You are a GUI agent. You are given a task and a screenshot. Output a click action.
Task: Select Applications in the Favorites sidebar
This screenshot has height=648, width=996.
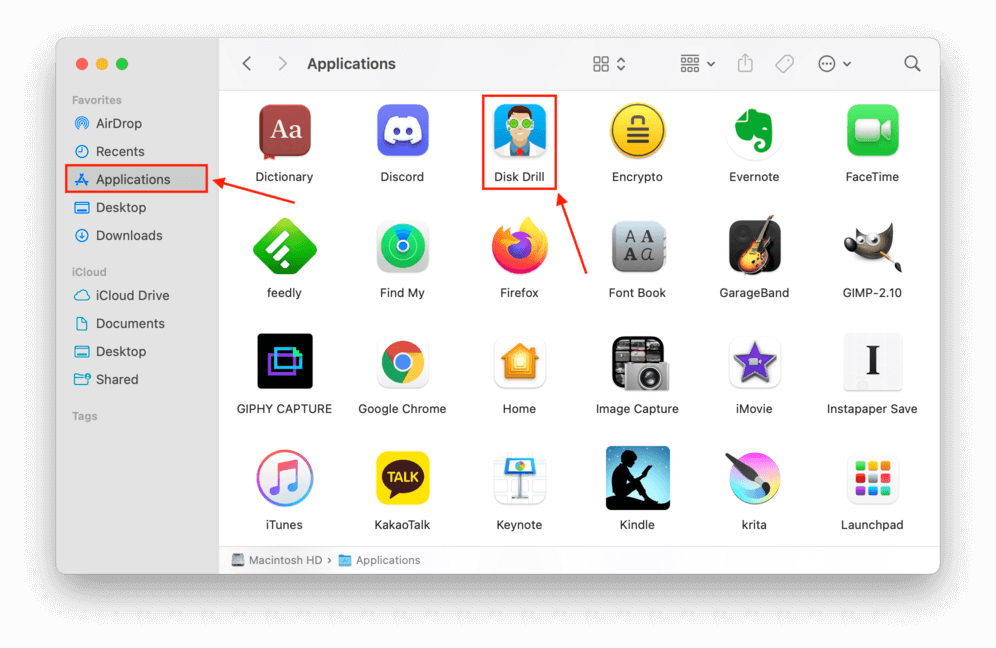point(137,179)
